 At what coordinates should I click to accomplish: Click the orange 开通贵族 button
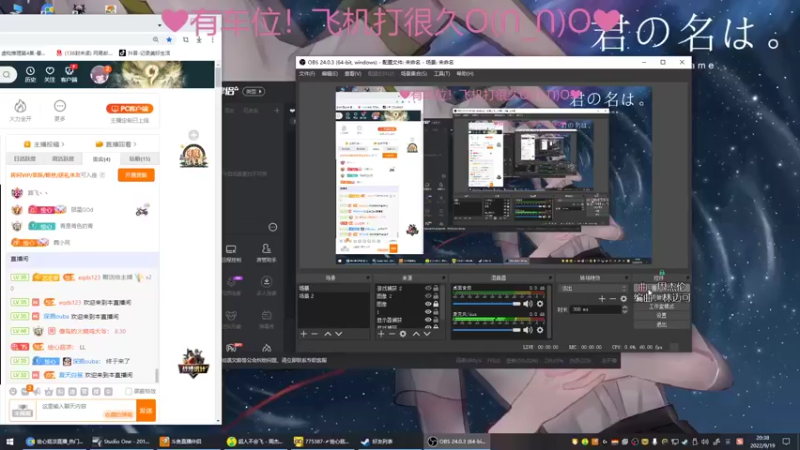click(x=136, y=175)
